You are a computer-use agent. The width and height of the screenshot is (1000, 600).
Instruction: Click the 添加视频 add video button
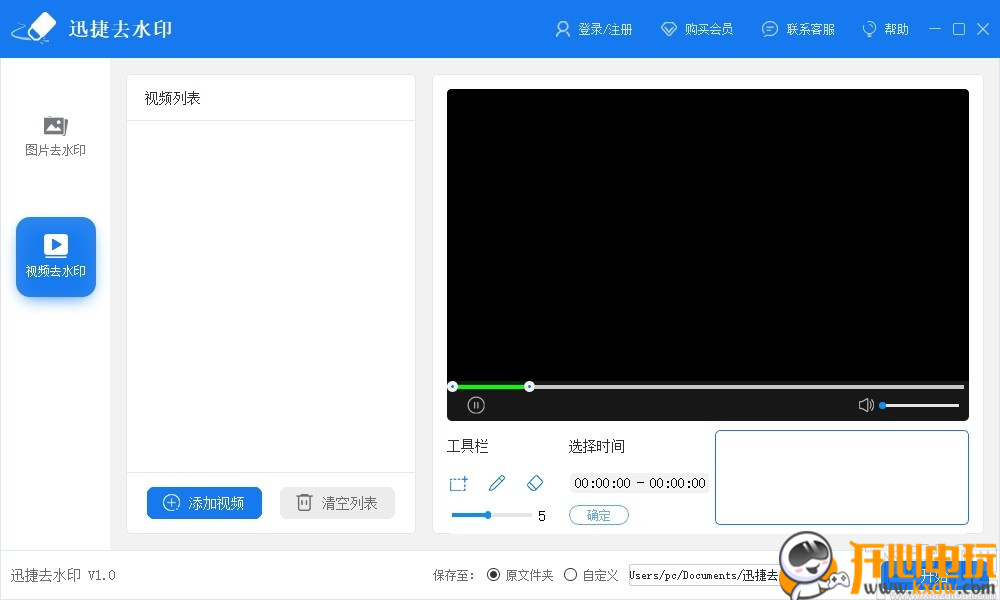click(204, 503)
